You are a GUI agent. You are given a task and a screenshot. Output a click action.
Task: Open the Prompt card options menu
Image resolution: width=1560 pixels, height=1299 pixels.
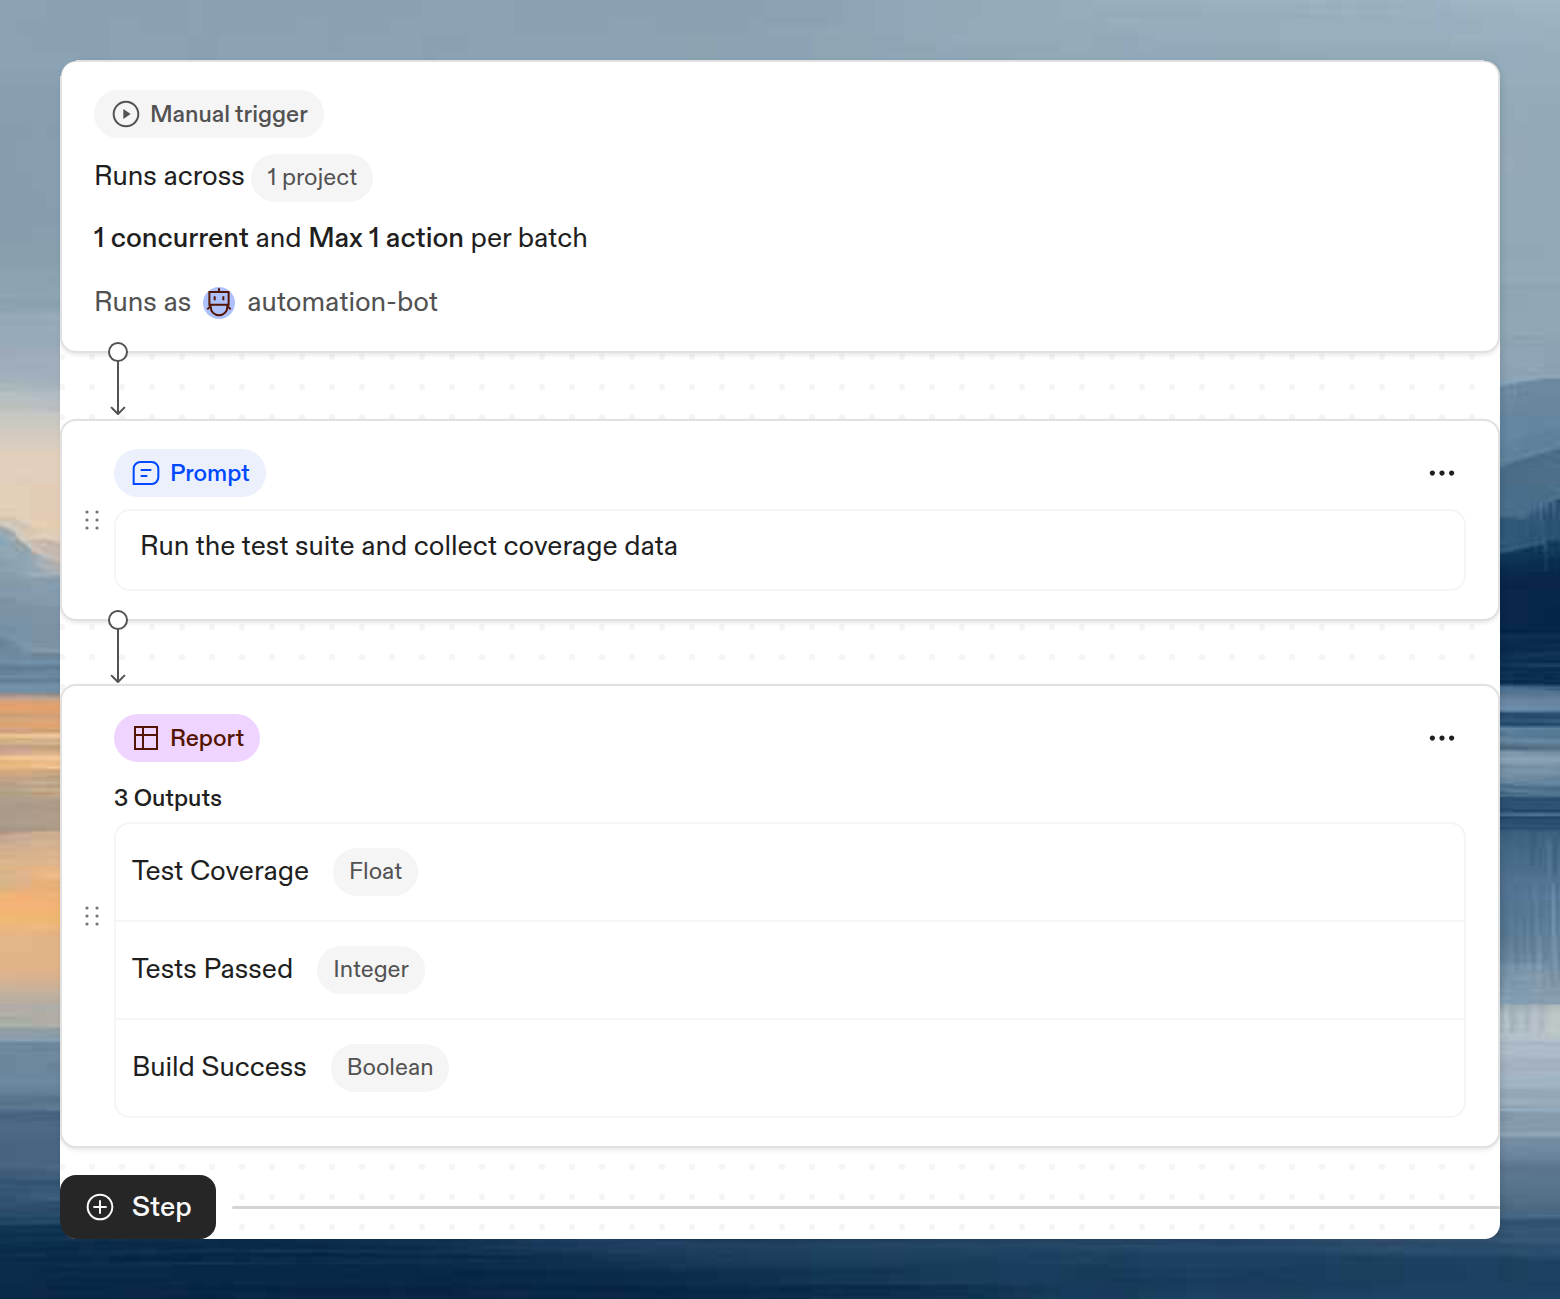pyautogui.click(x=1441, y=472)
